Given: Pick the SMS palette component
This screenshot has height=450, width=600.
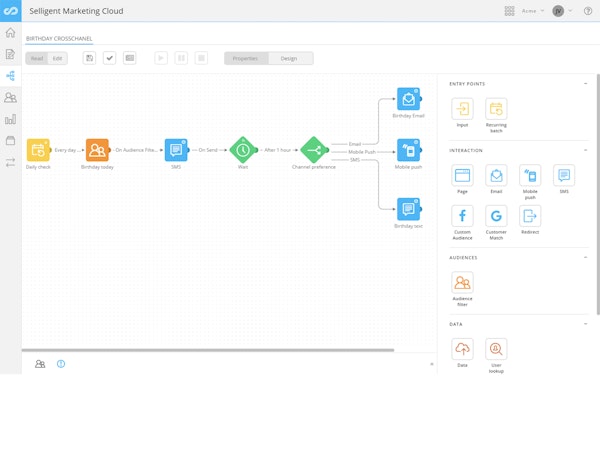Looking at the screenshot, I should tap(564, 176).
